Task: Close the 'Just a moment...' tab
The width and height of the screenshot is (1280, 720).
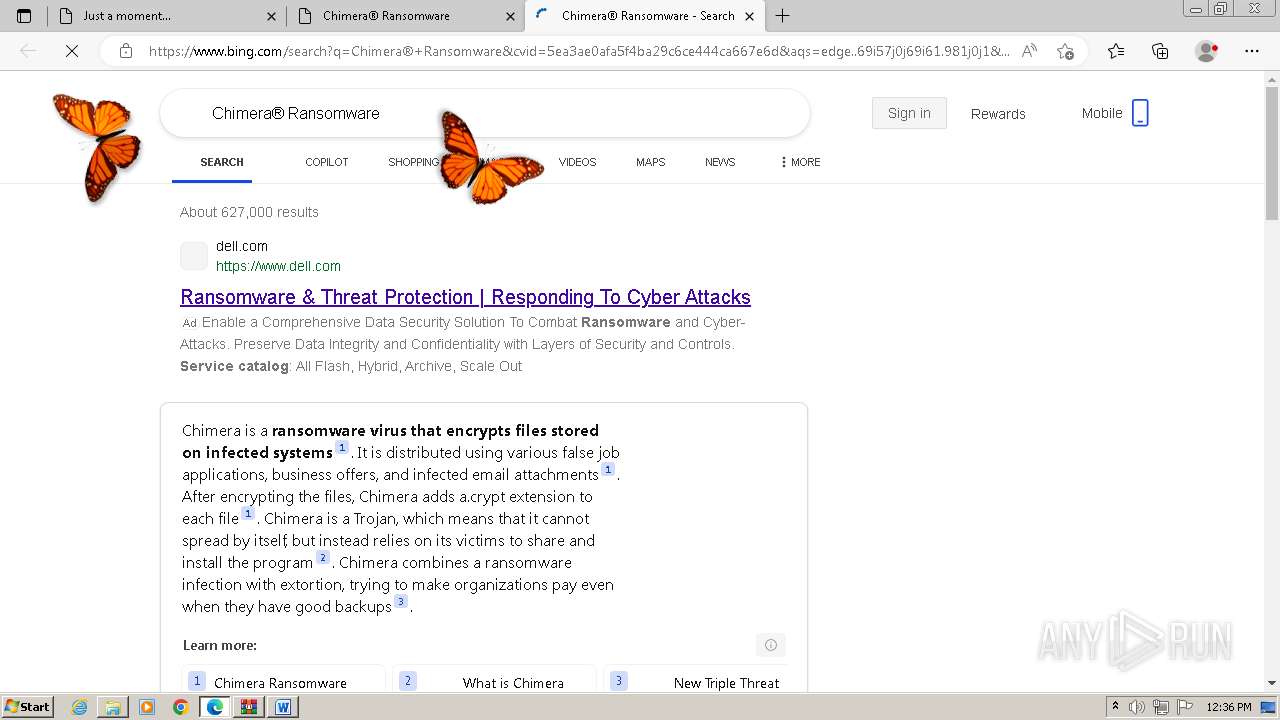Action: click(272, 16)
